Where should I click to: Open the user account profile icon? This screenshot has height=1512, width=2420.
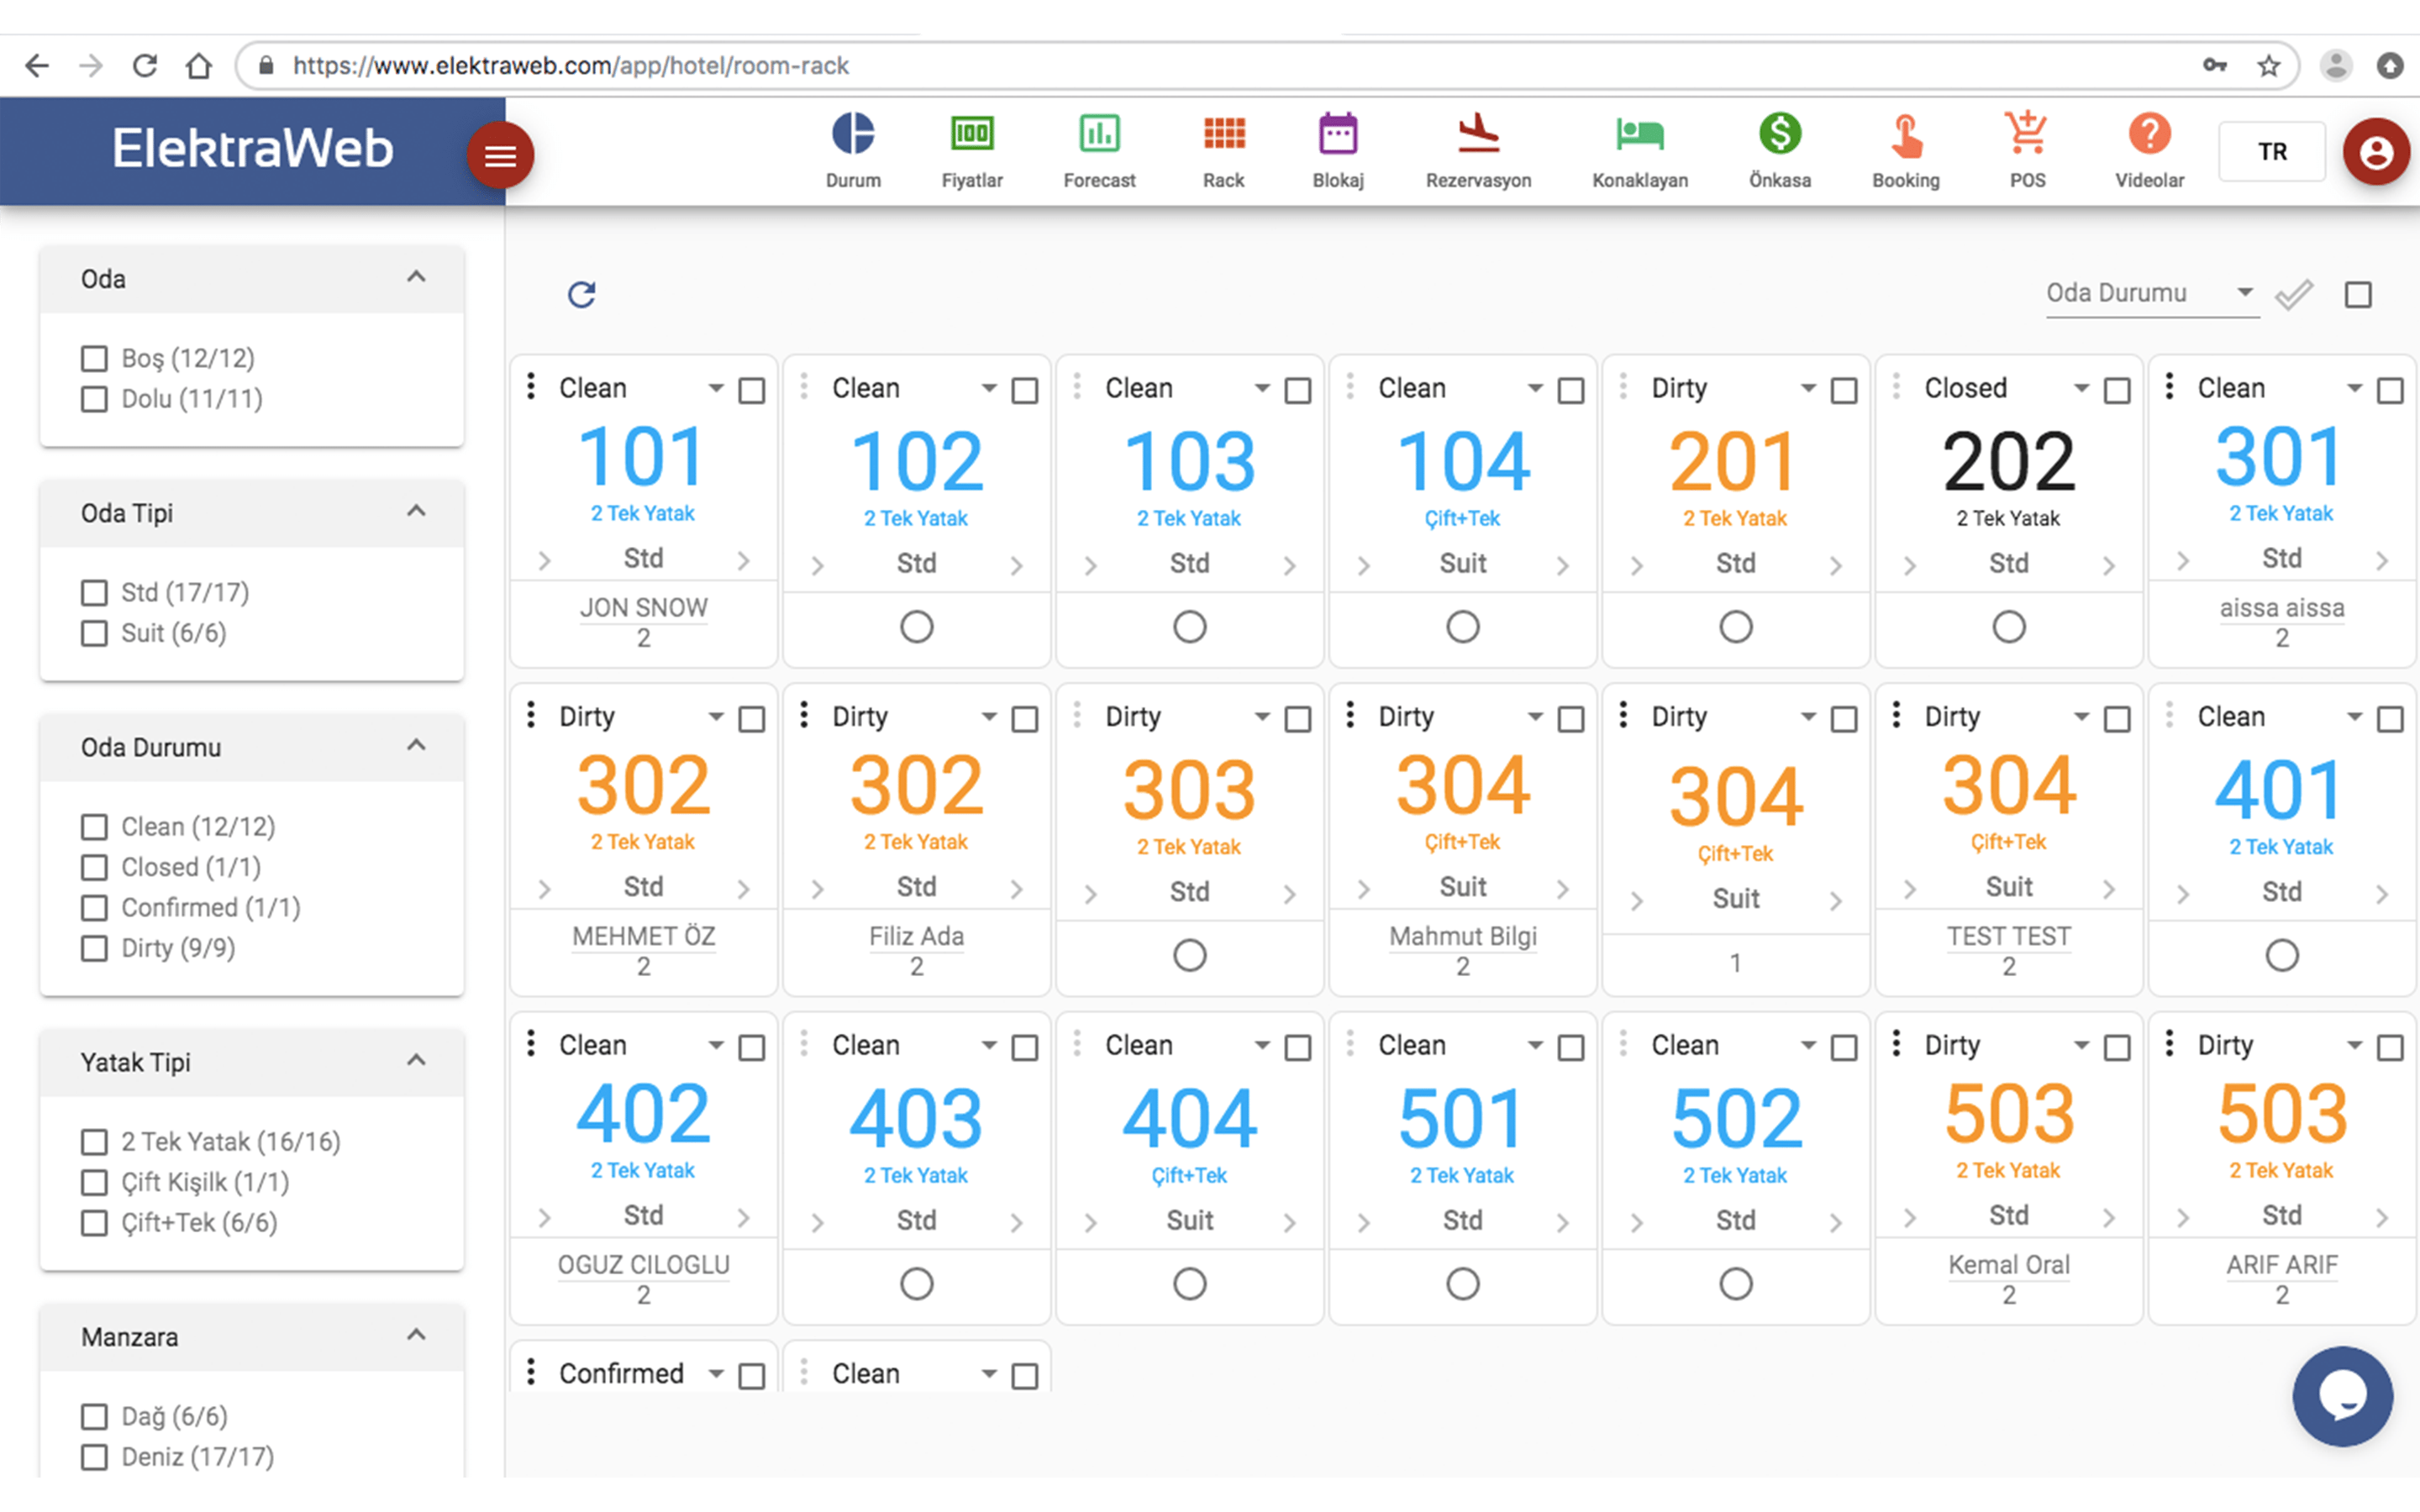point(2376,152)
